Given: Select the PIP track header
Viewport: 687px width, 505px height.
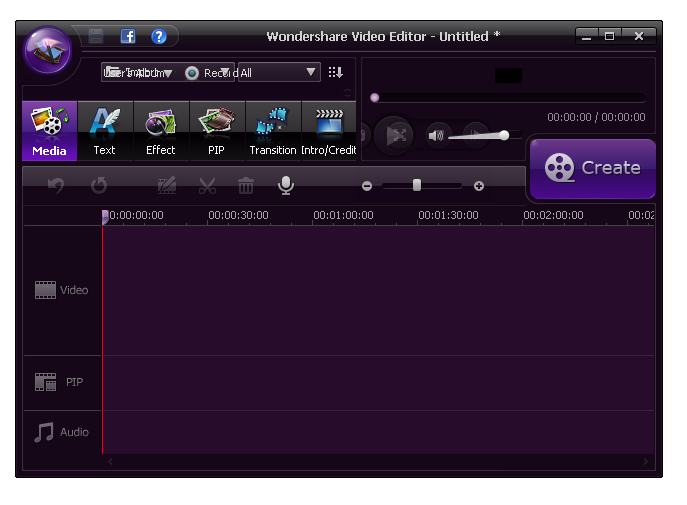Looking at the screenshot, I should 62,382.
